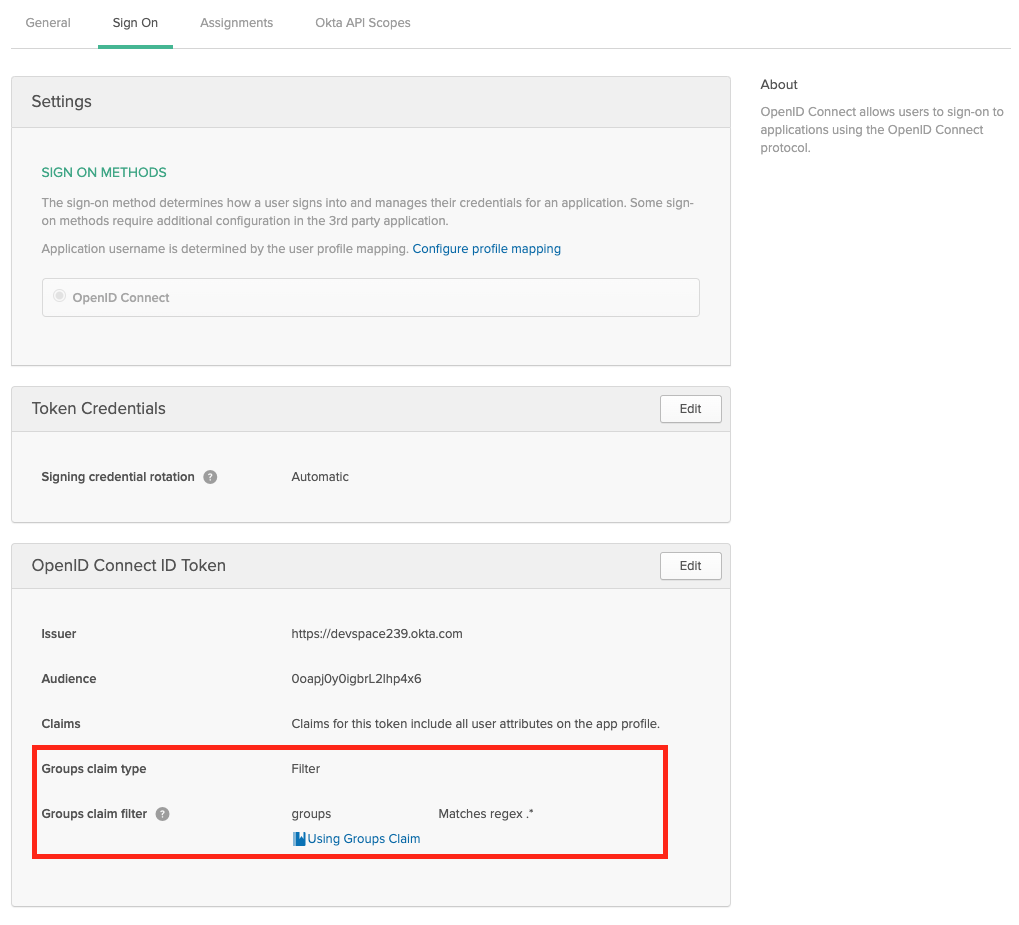This screenshot has width=1019, height=925.
Task: Click Edit in Token Credentials section
Action: click(x=690, y=409)
